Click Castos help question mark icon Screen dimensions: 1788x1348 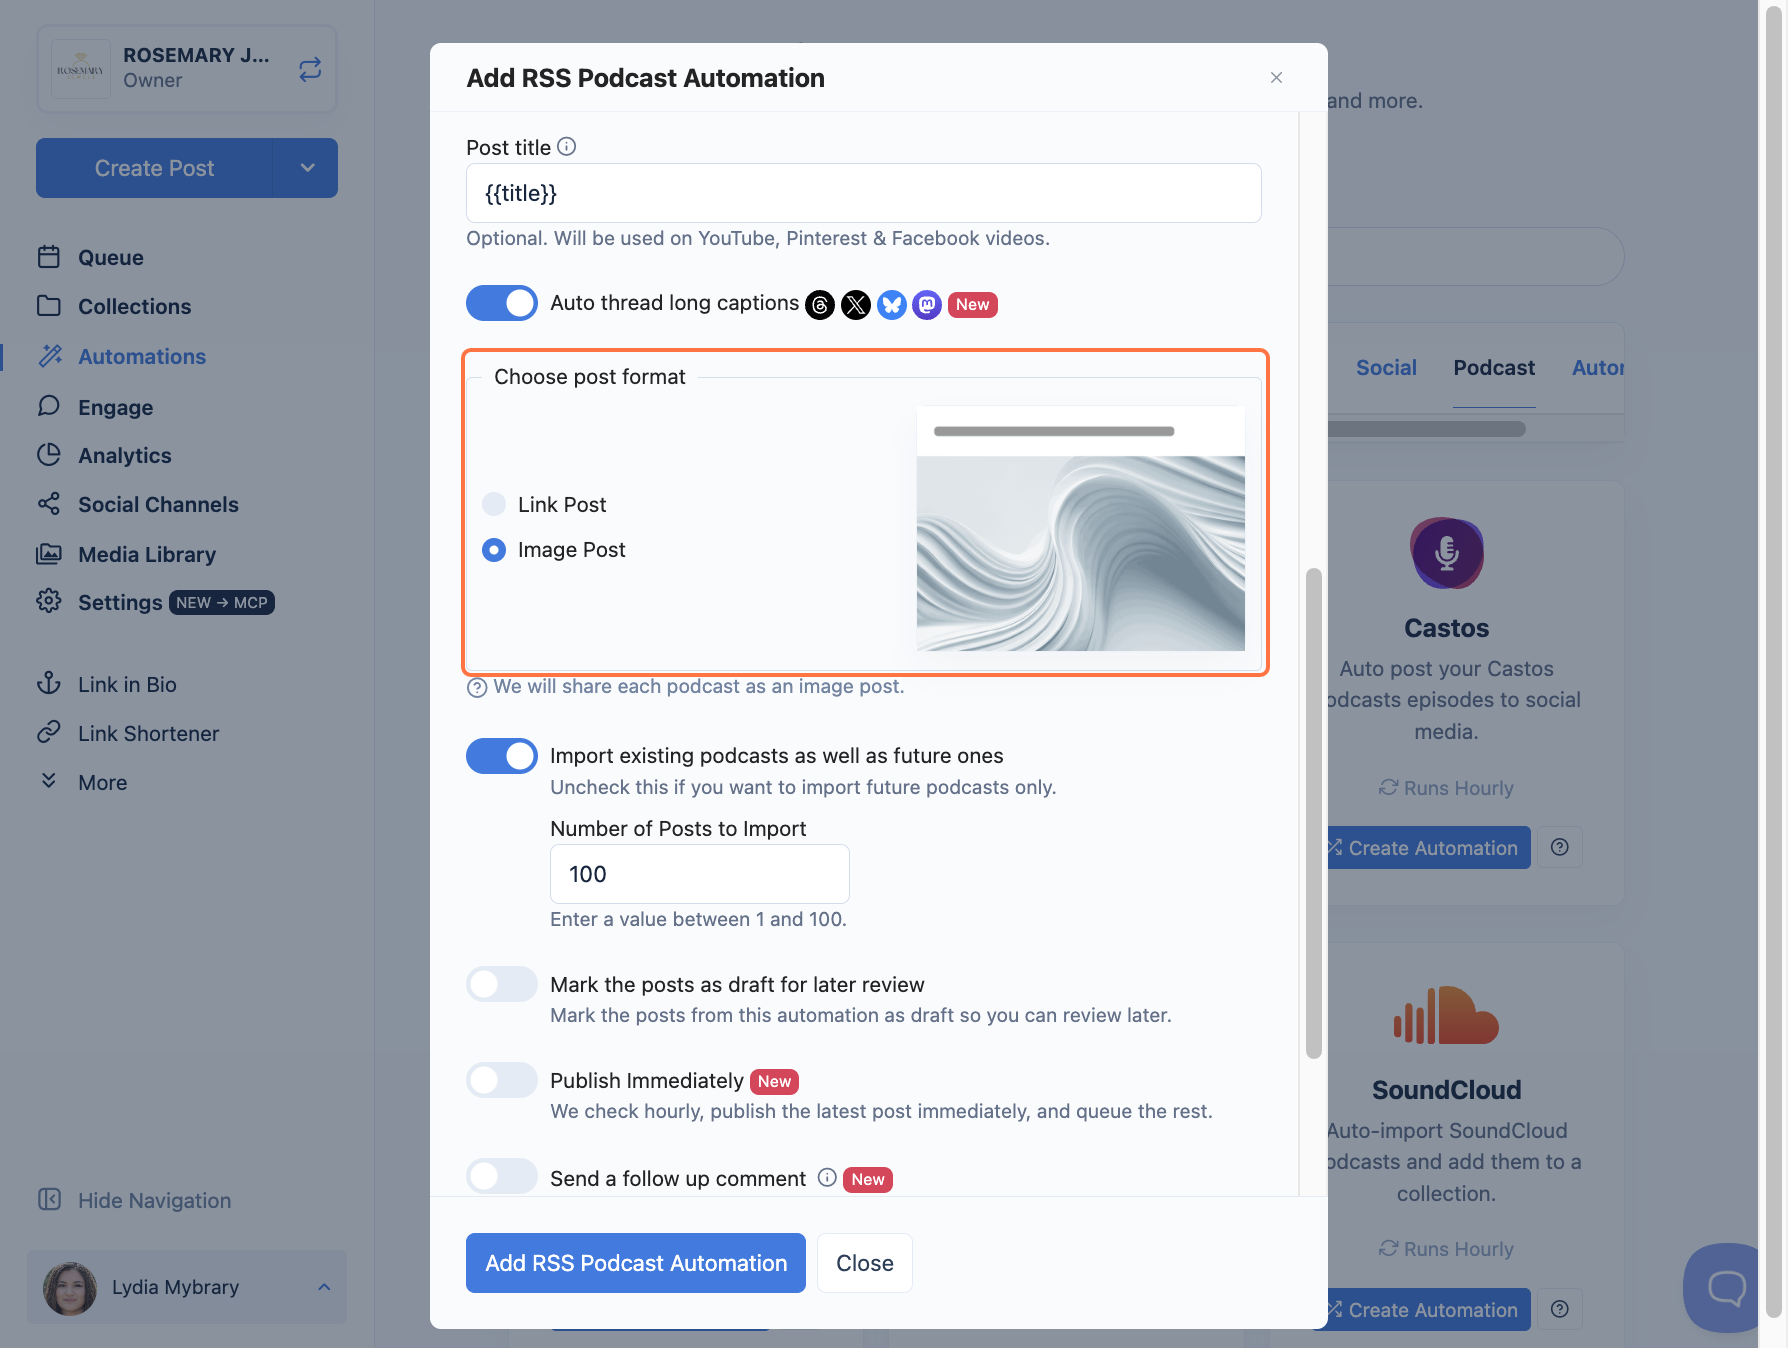(x=1560, y=847)
